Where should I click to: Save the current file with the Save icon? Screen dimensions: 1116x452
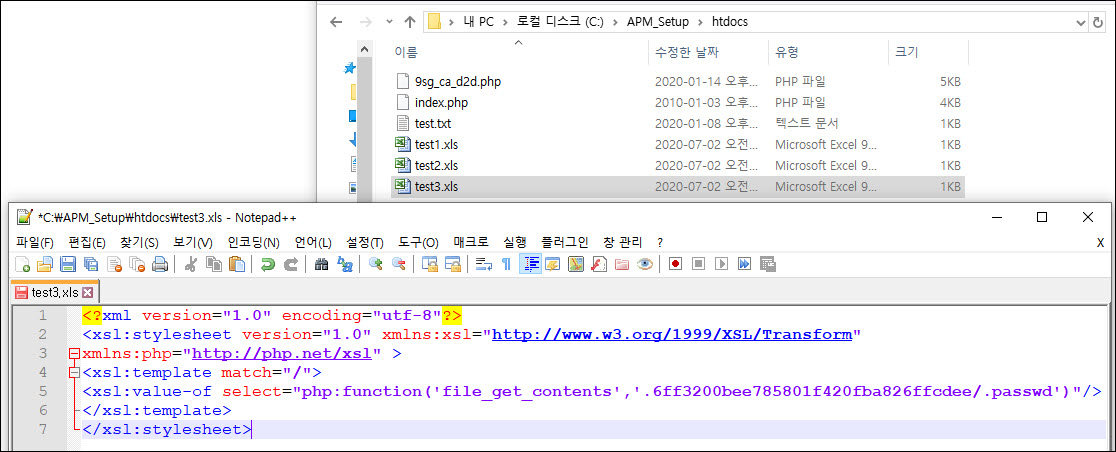coord(68,265)
